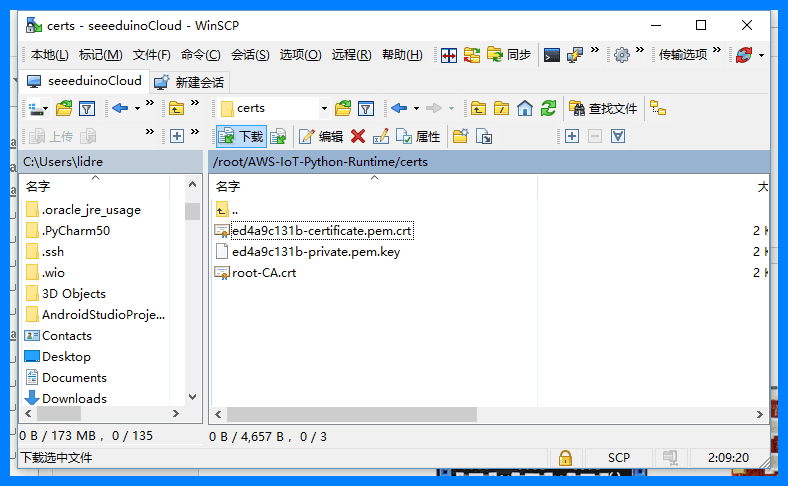
Task: Click the 编辑 edit button
Action: click(x=321, y=136)
